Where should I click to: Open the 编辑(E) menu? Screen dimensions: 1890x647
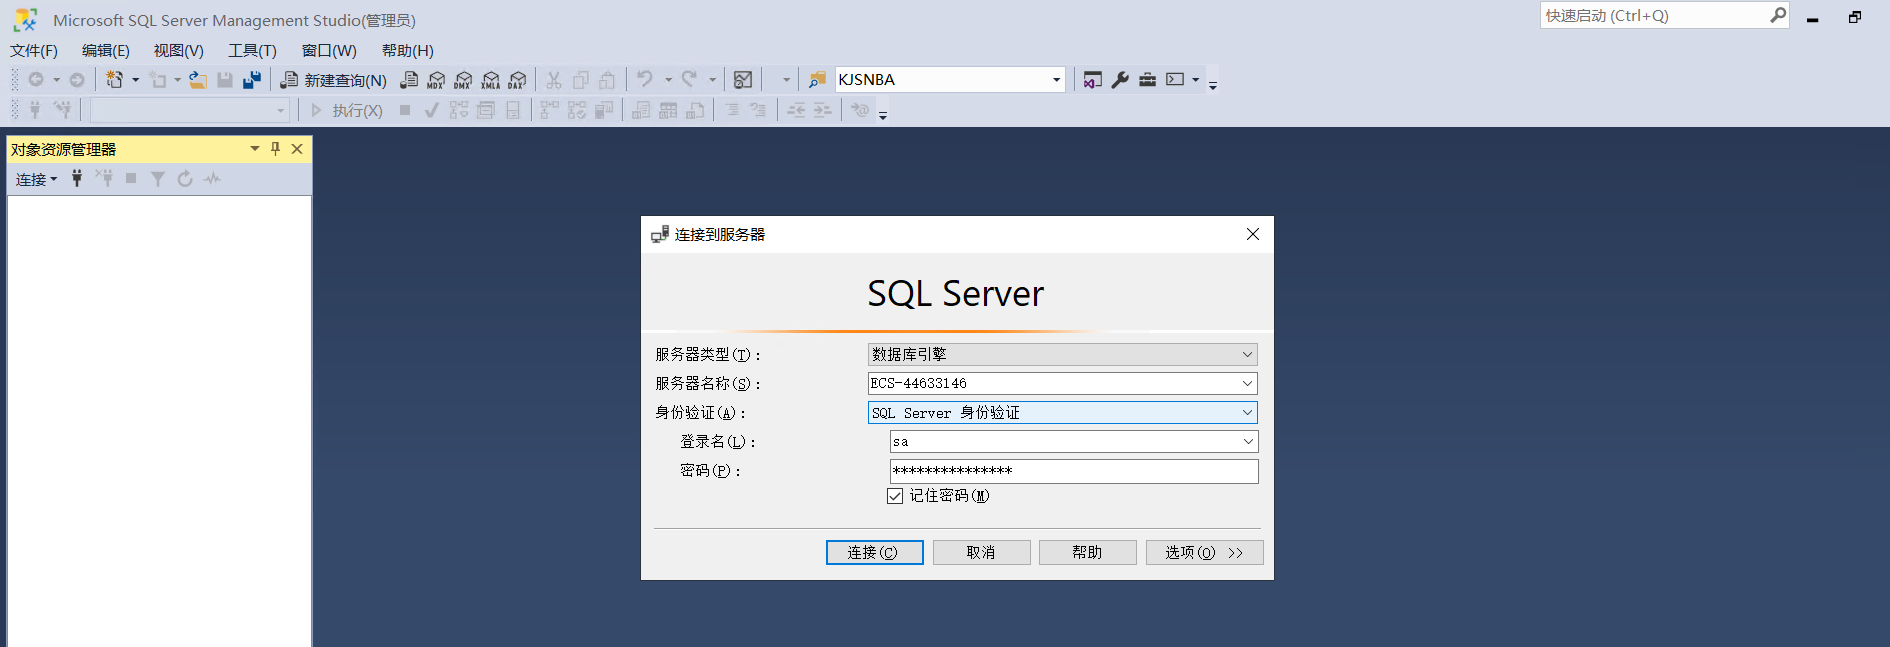click(x=106, y=51)
